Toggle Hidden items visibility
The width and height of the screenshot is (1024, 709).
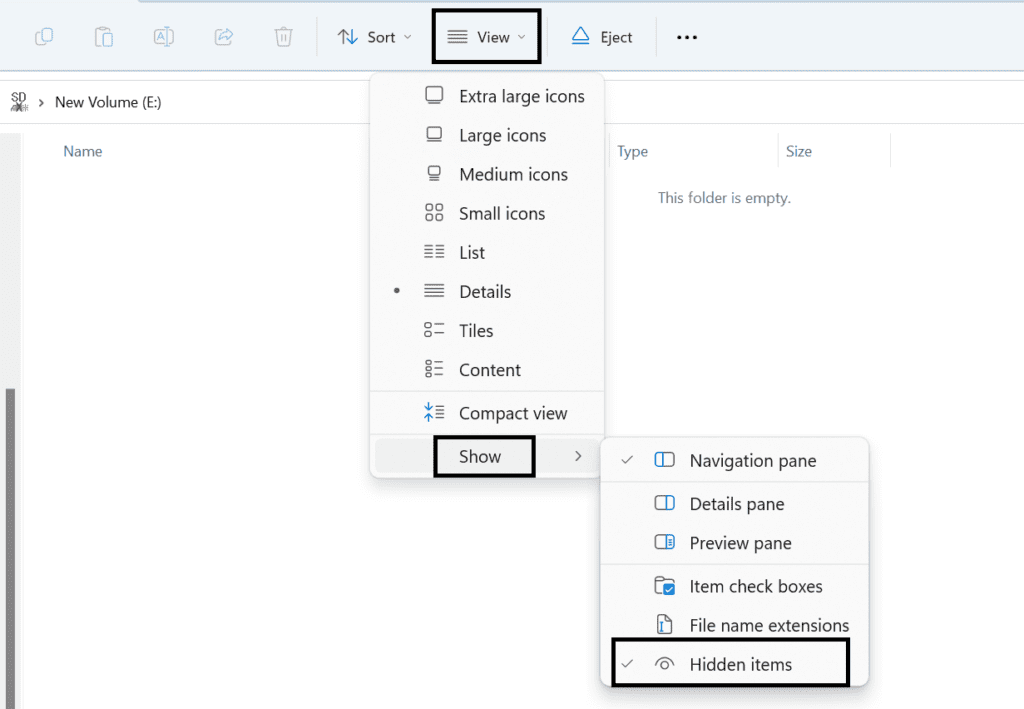click(x=740, y=664)
